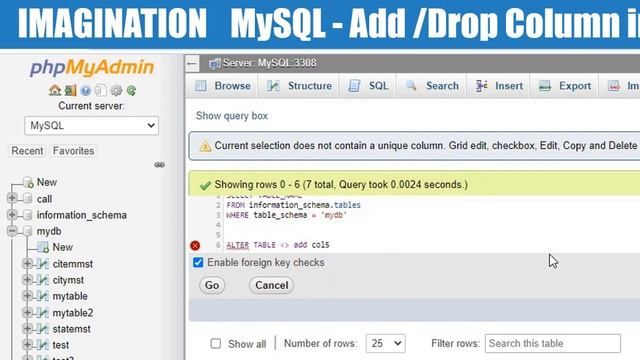This screenshot has width=640, height=360.
Task: Click the citemmst table icon
Action: pos(43,264)
